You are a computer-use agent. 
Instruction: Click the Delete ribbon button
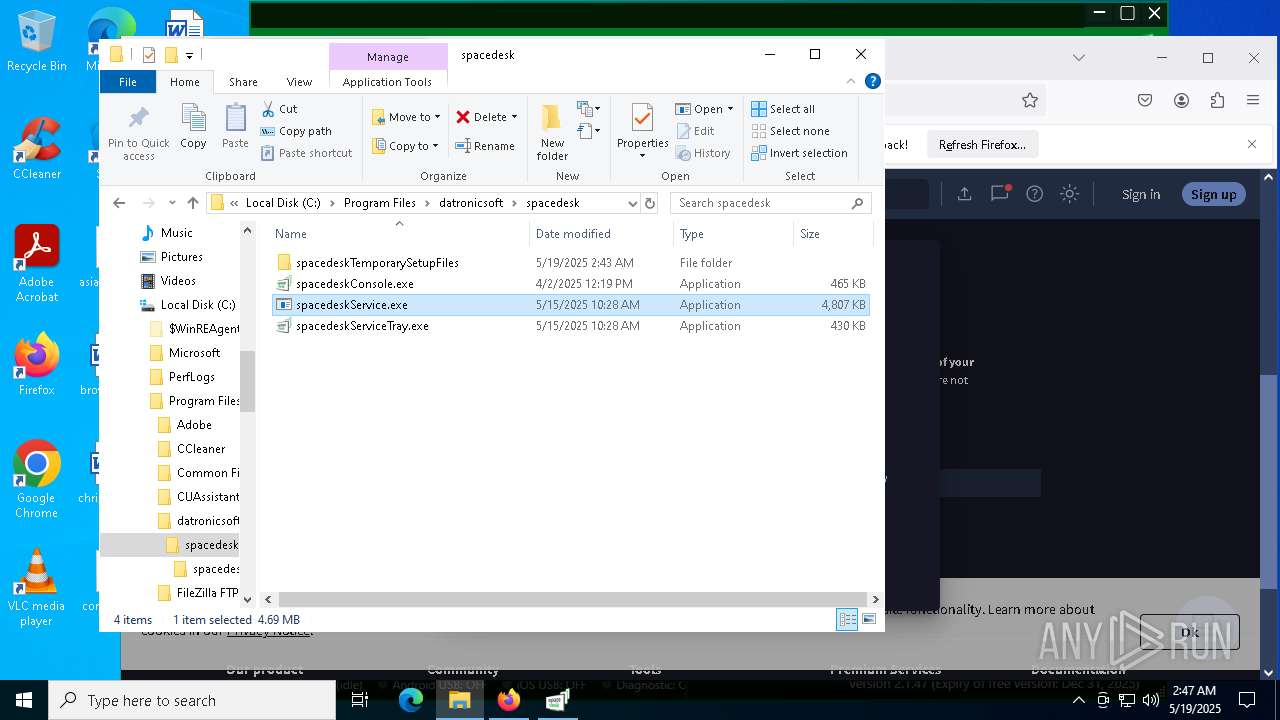(x=487, y=117)
